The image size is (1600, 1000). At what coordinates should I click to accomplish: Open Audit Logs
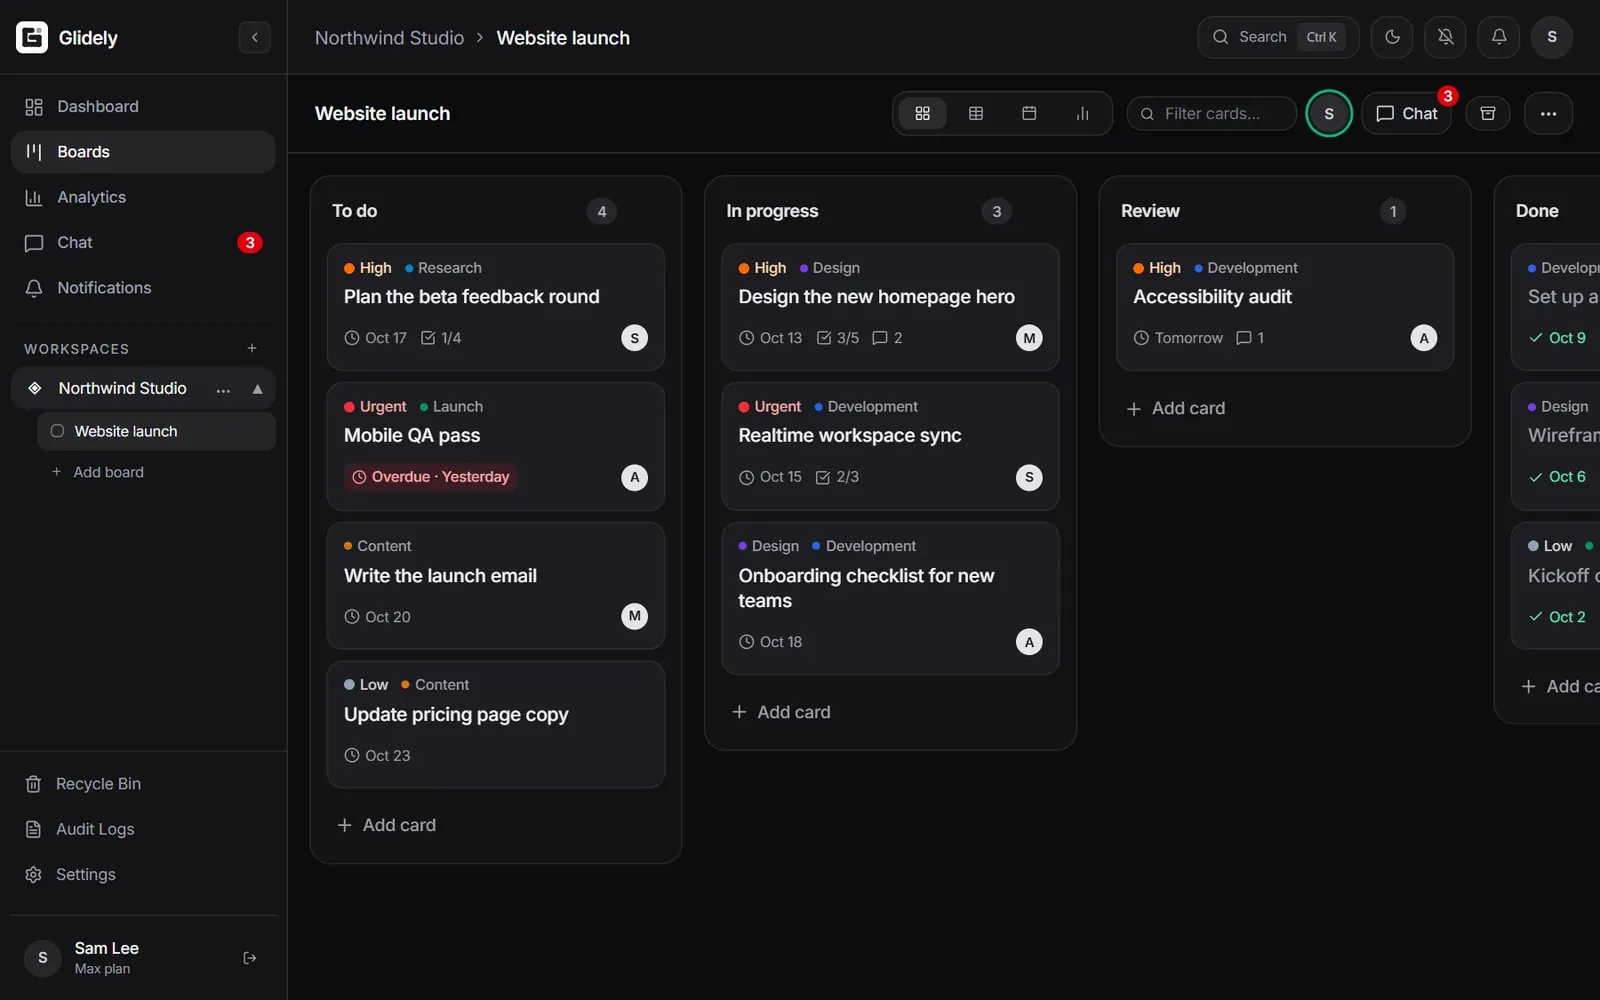(143, 829)
